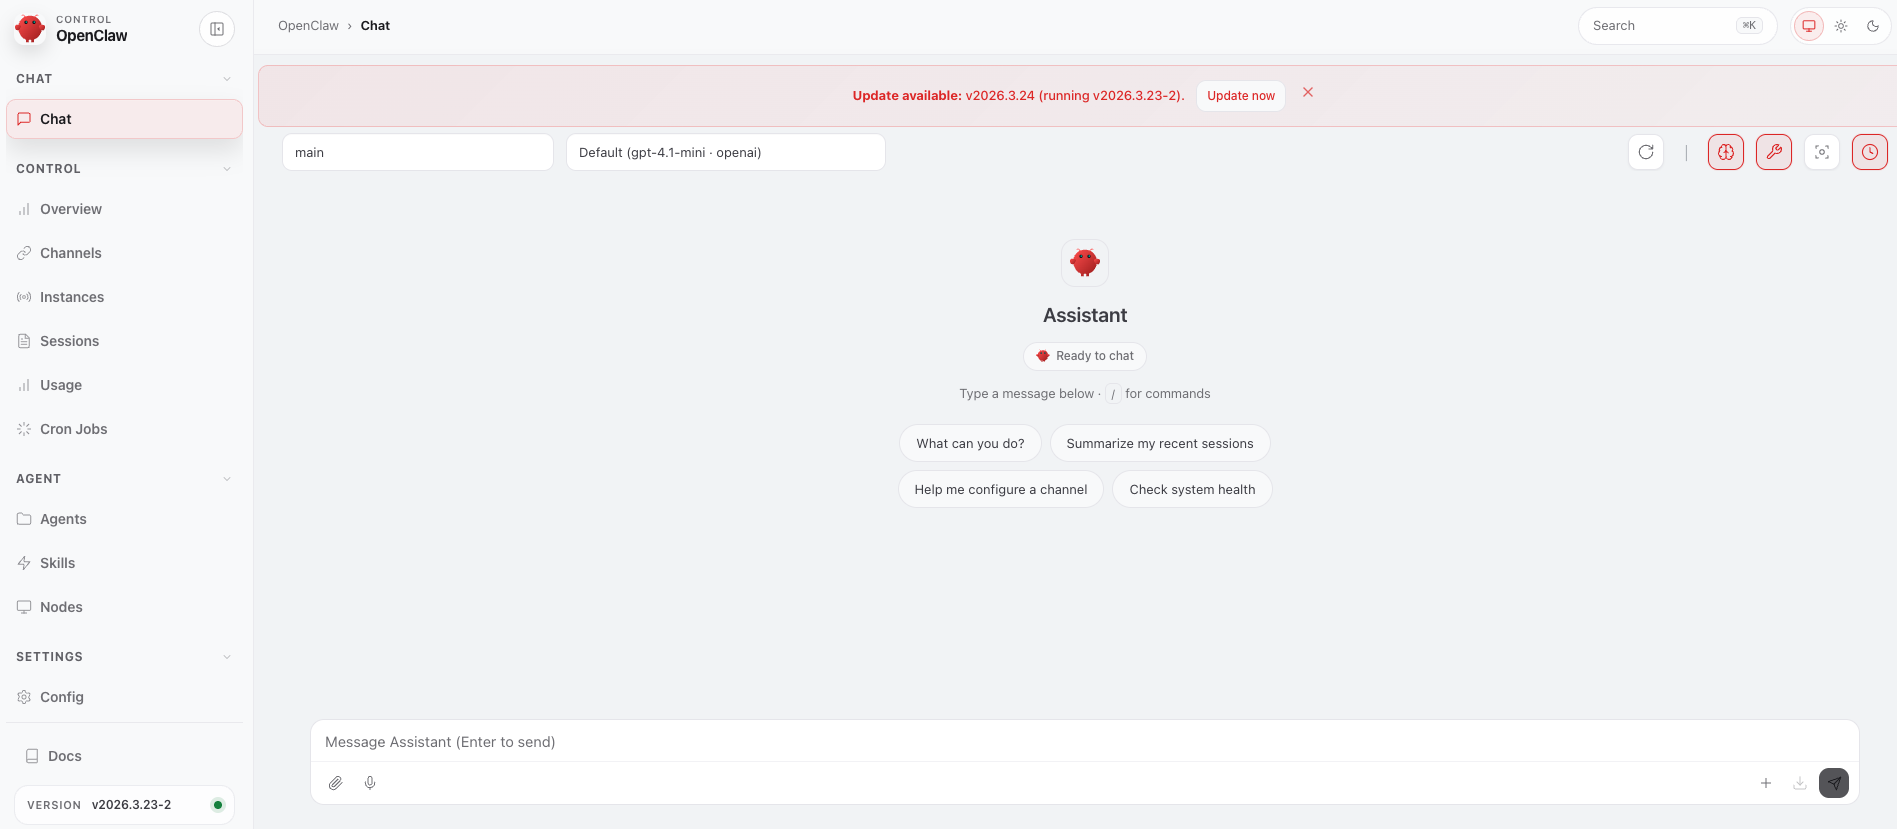
Task: Click the Update now button
Action: tap(1240, 96)
